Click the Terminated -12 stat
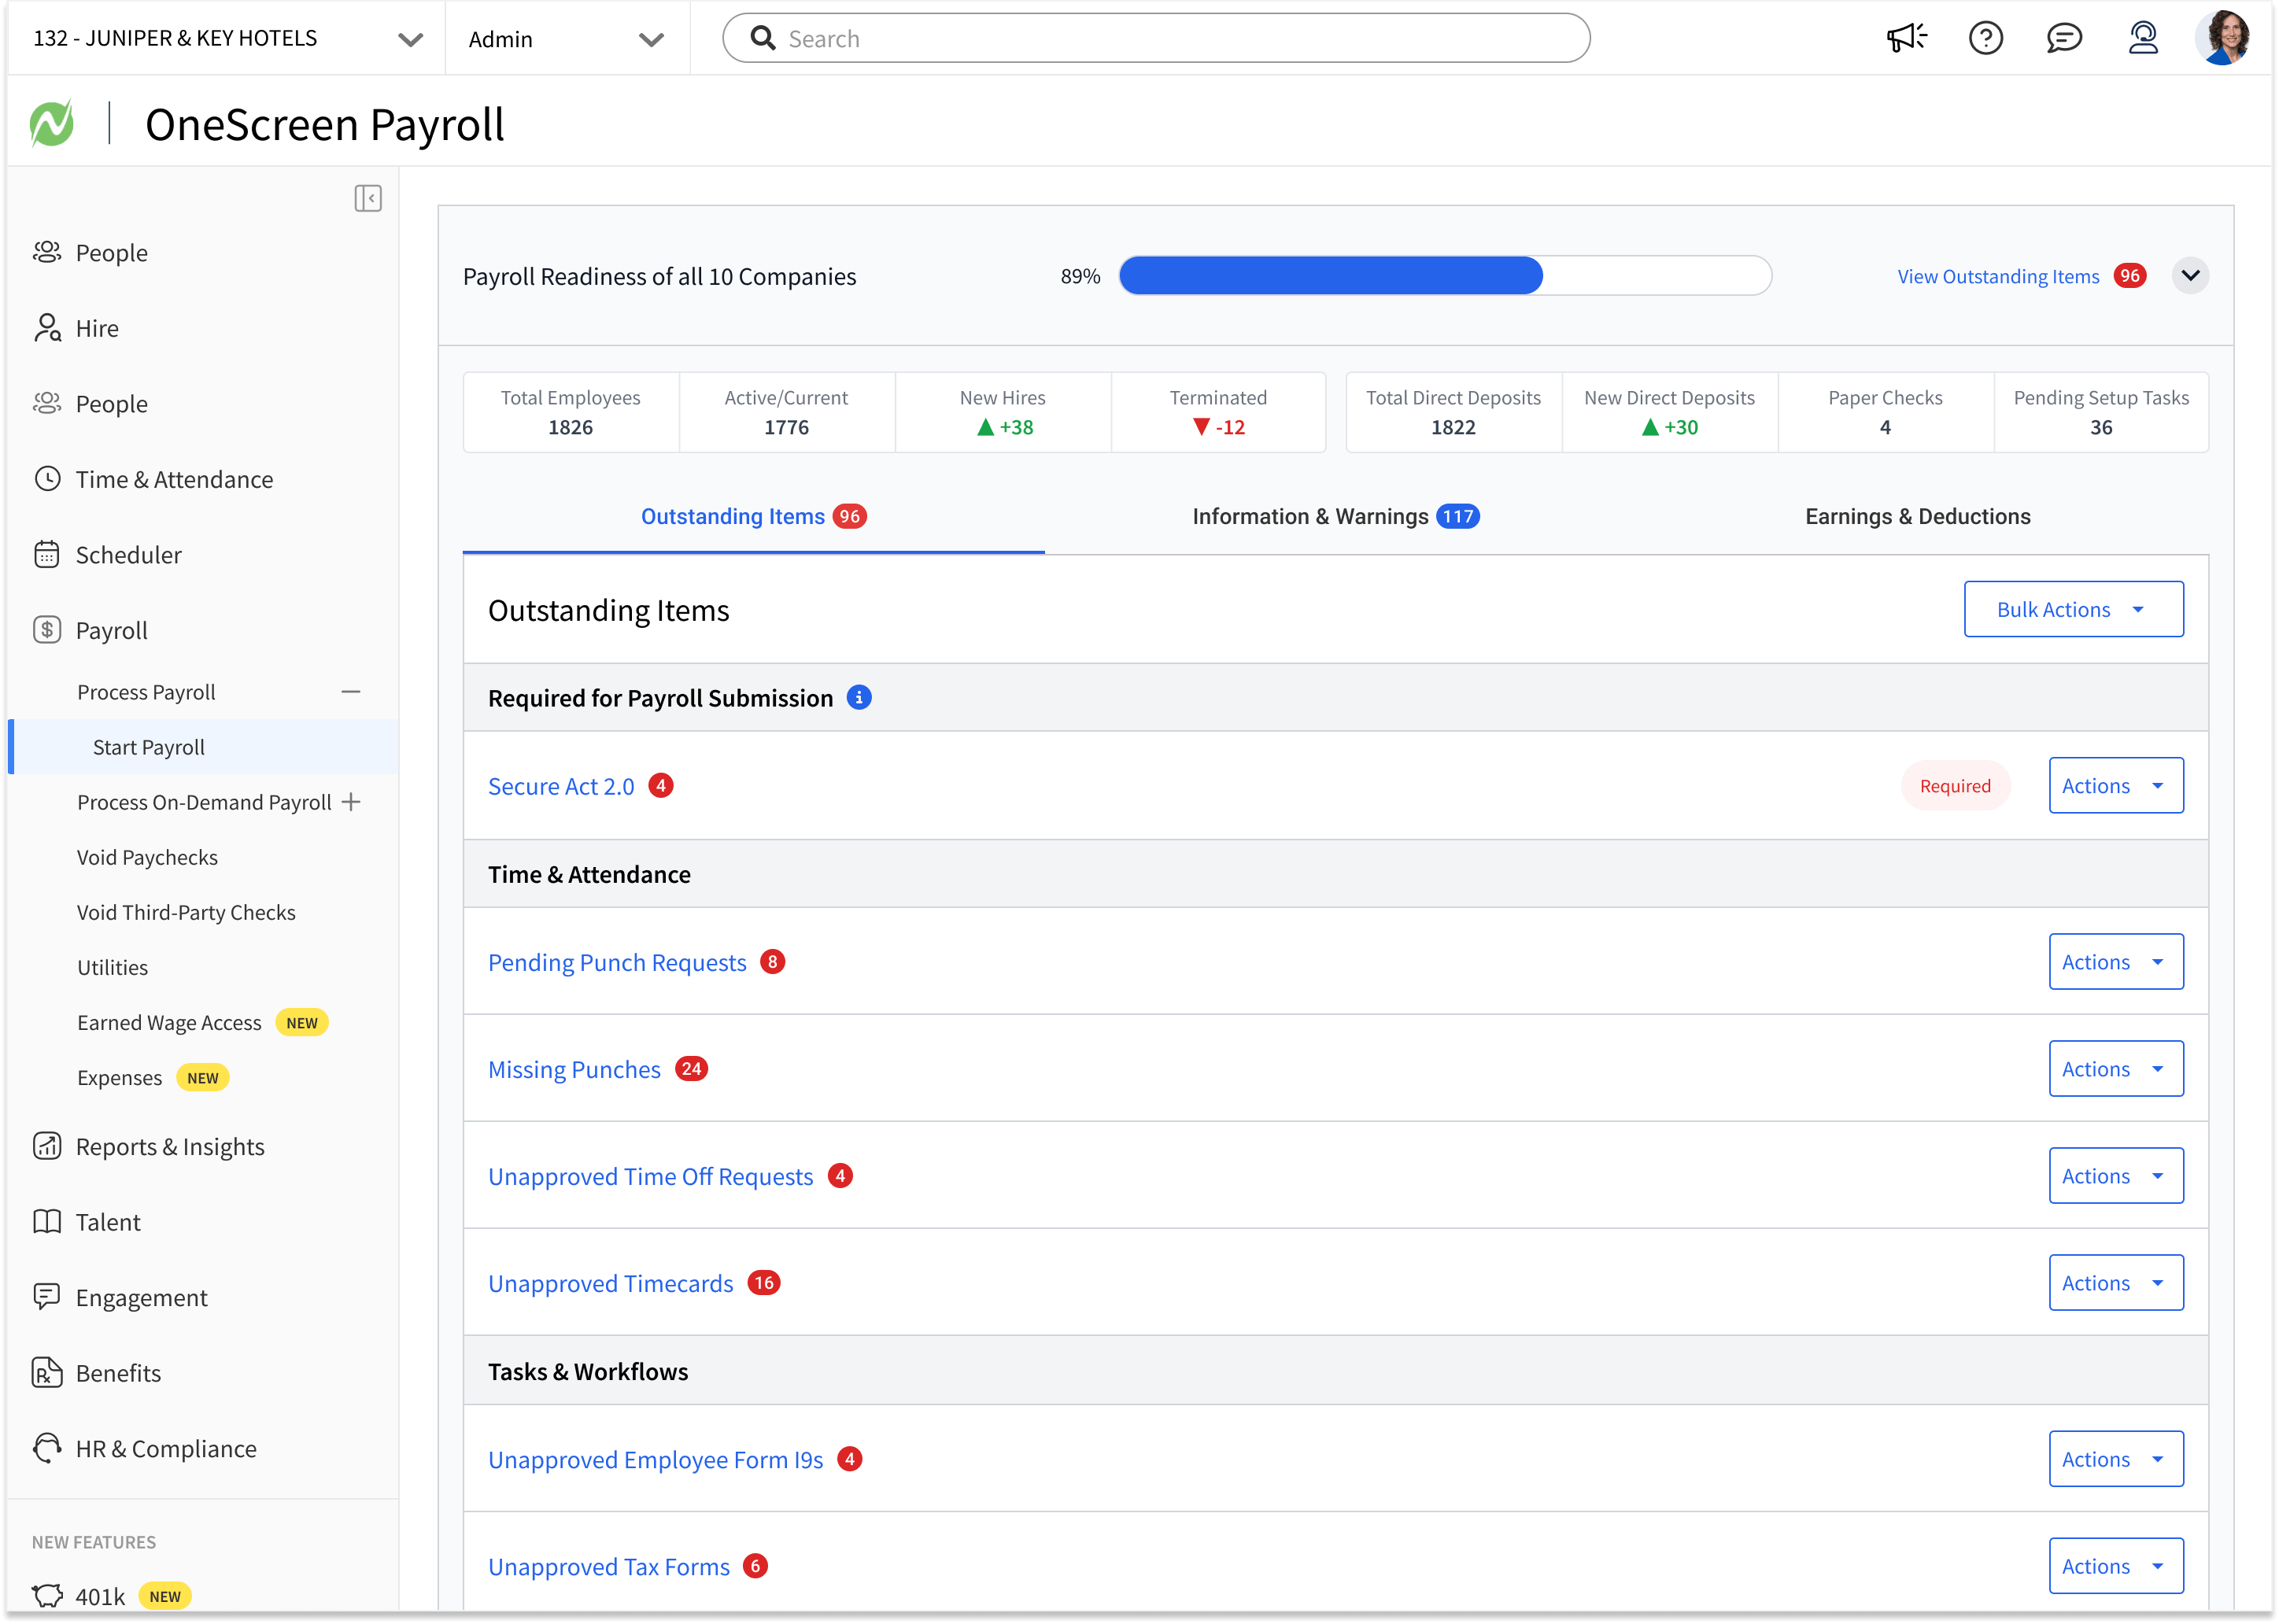This screenshot has width=2279, height=1624. click(1218, 412)
